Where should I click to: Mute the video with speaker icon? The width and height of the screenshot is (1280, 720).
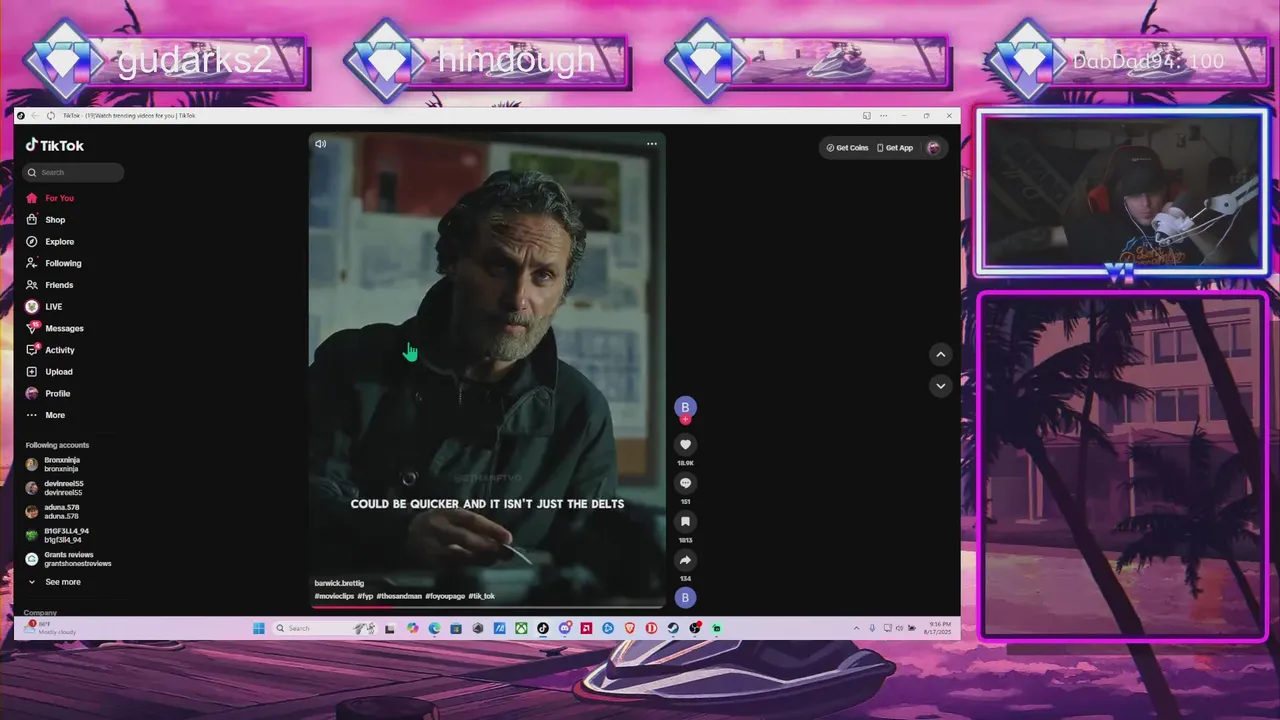[x=321, y=144]
